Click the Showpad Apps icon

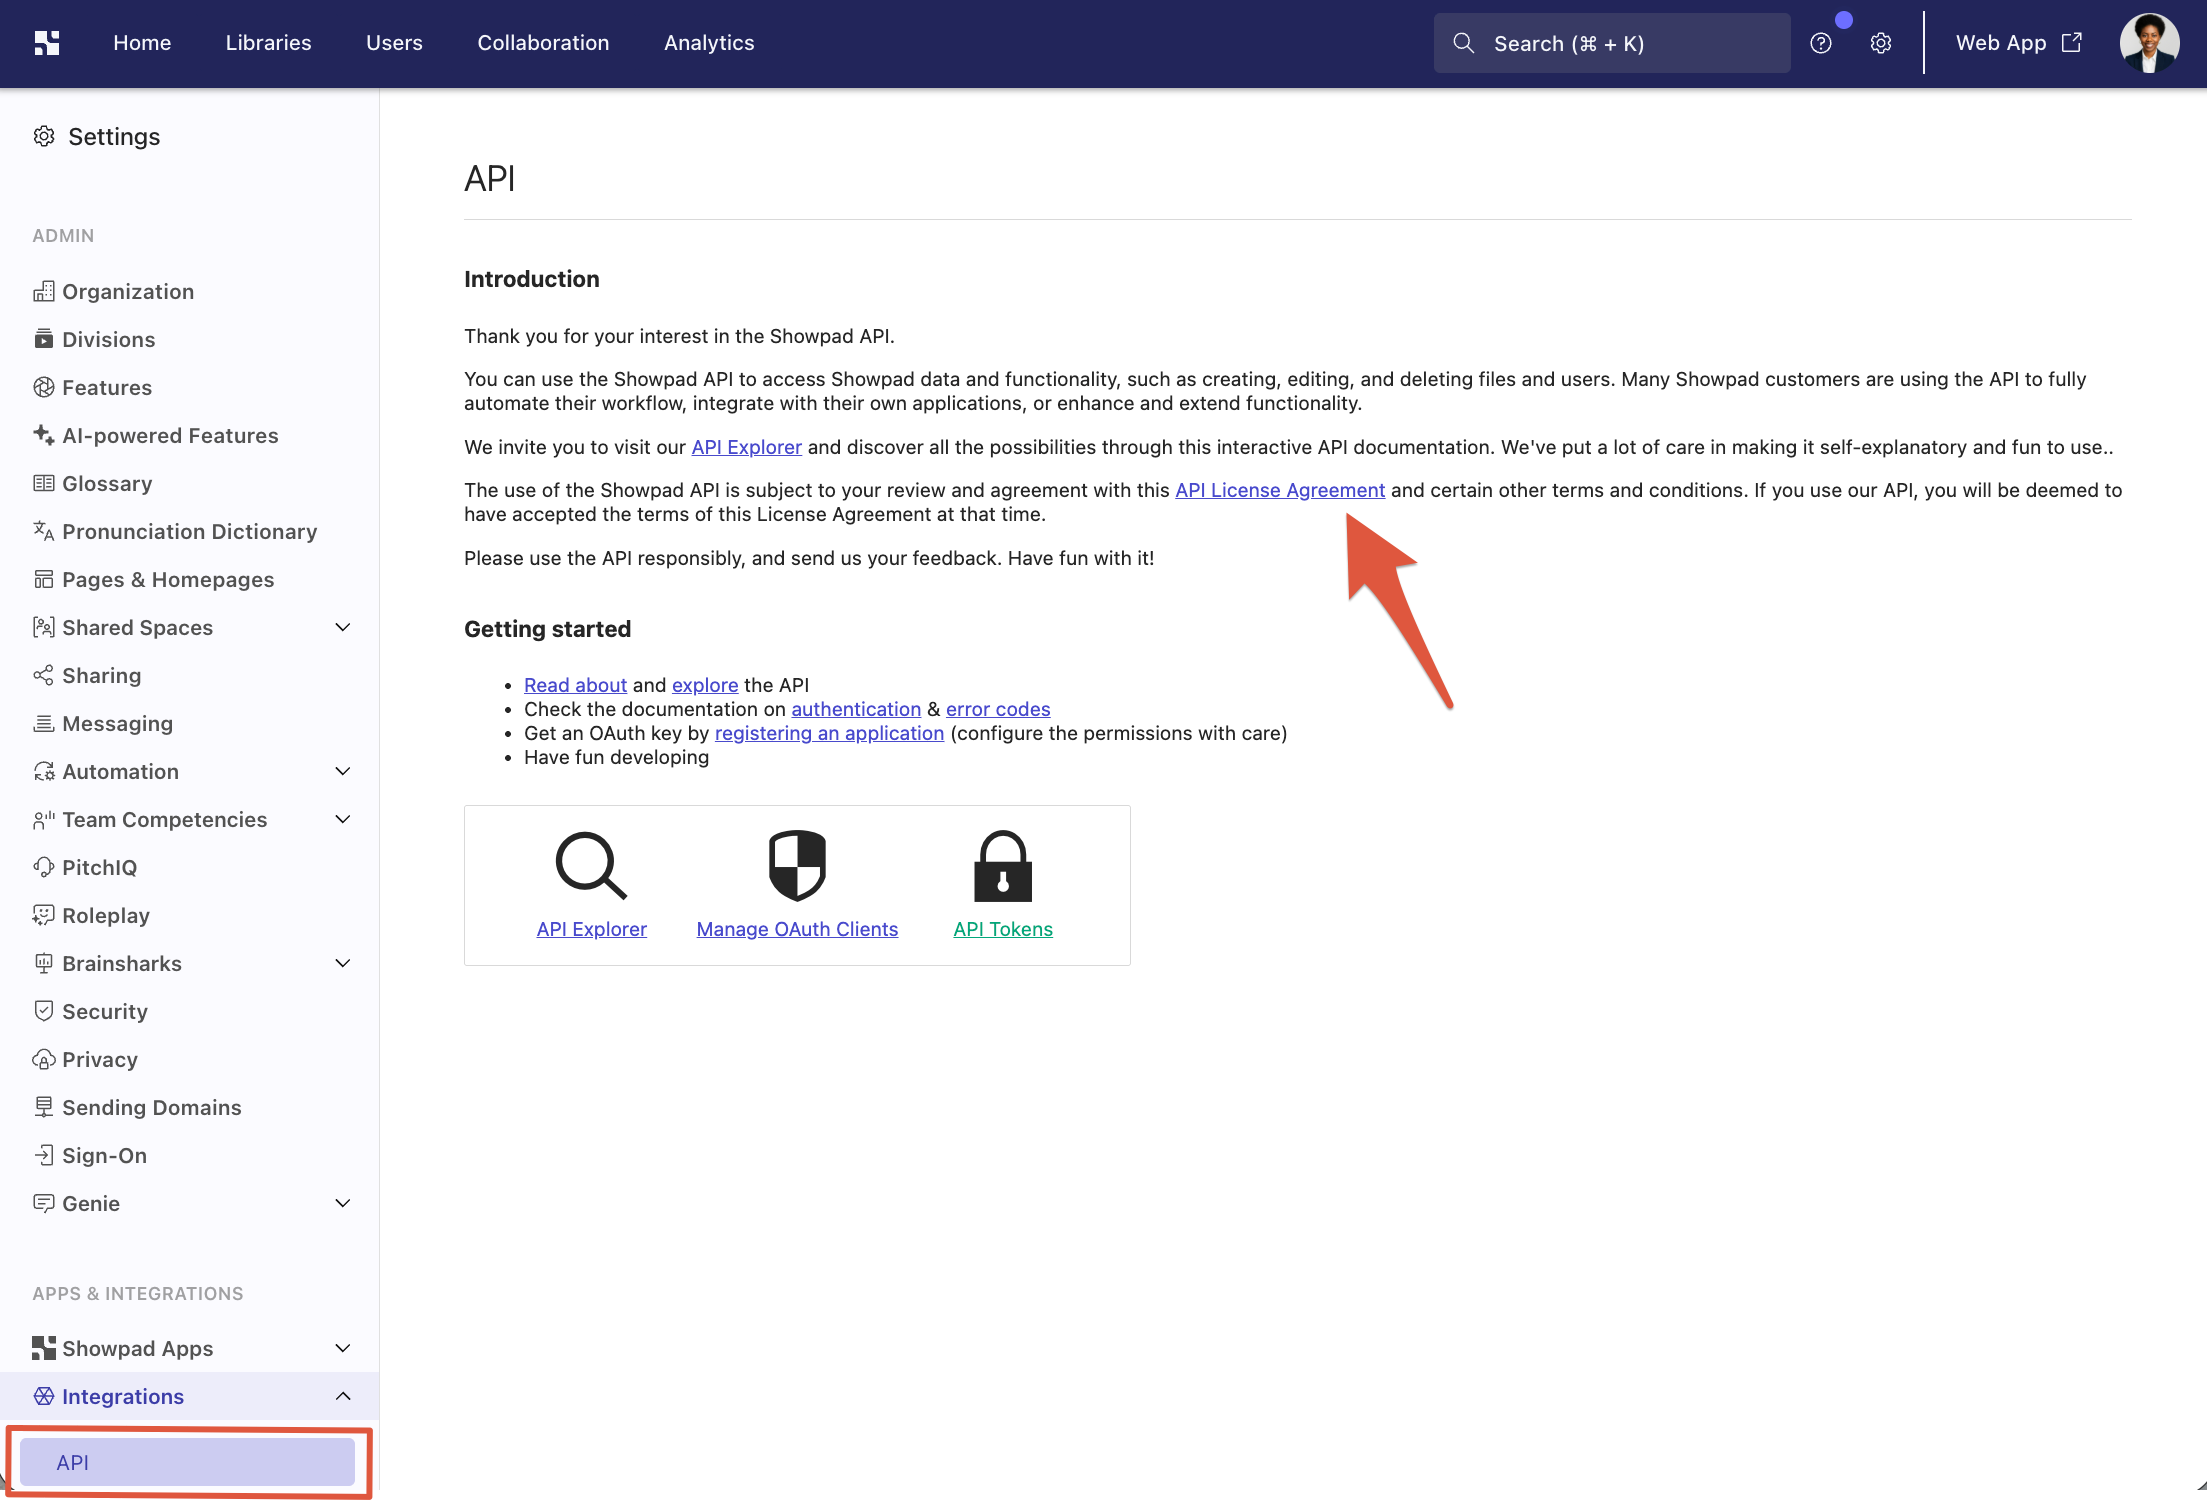coord(43,1348)
